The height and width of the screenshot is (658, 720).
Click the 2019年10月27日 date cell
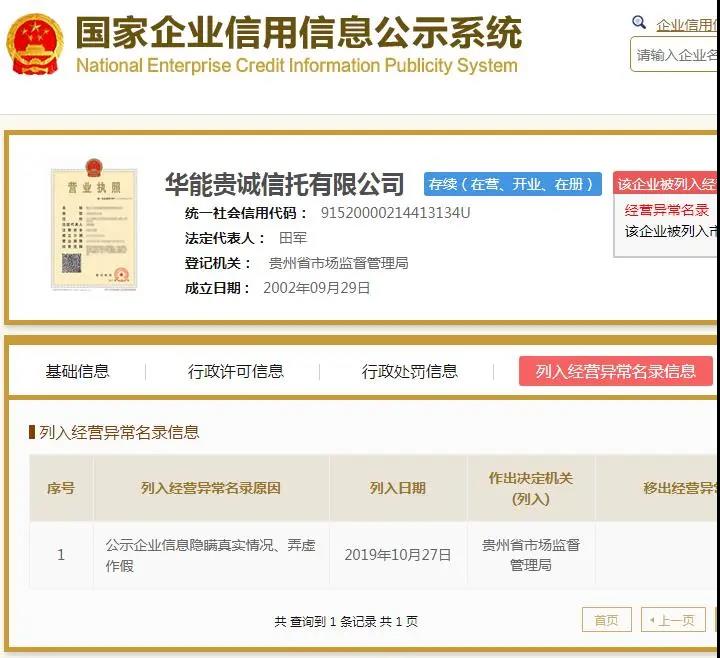click(x=398, y=554)
